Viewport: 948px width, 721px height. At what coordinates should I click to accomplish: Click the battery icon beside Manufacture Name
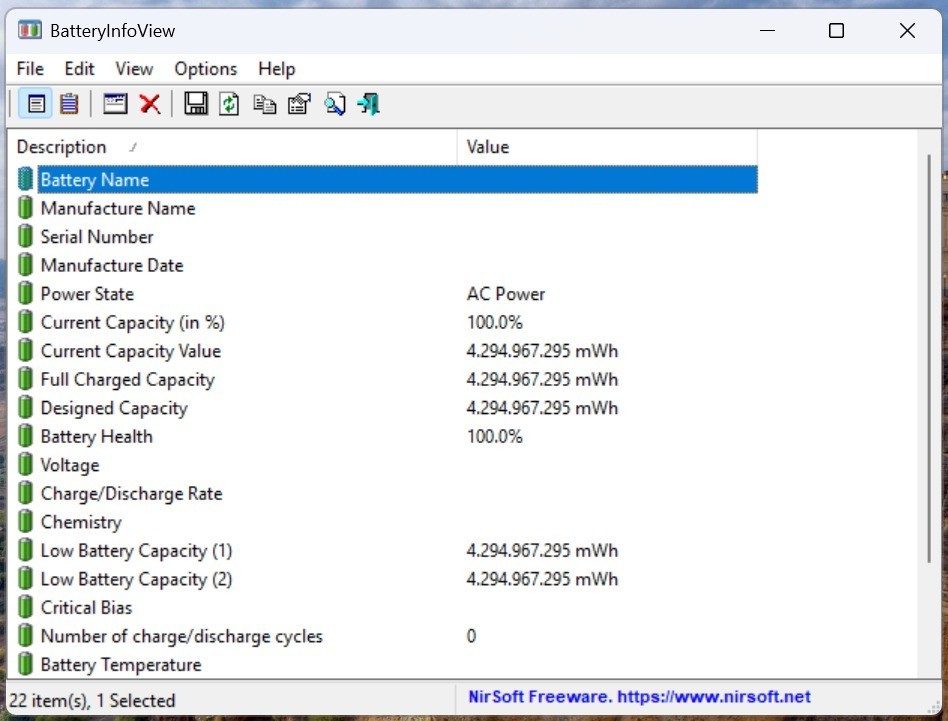(25, 208)
